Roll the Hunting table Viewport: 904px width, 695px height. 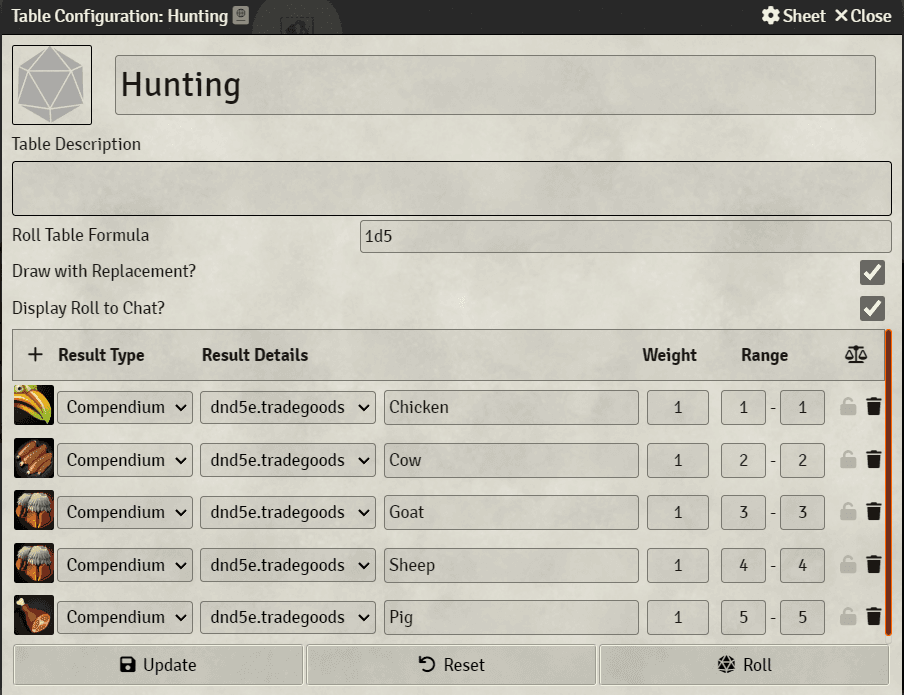click(x=744, y=665)
